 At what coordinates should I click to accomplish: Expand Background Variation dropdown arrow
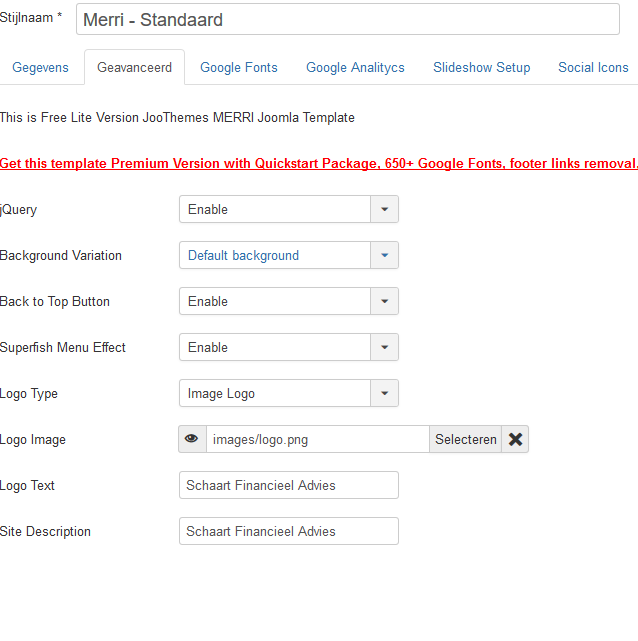pos(384,255)
